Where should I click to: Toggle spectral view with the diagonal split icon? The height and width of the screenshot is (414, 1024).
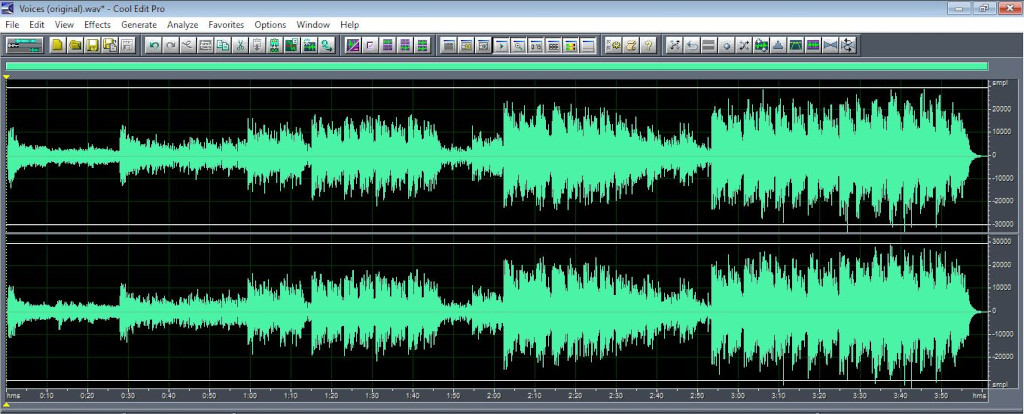[x=353, y=45]
